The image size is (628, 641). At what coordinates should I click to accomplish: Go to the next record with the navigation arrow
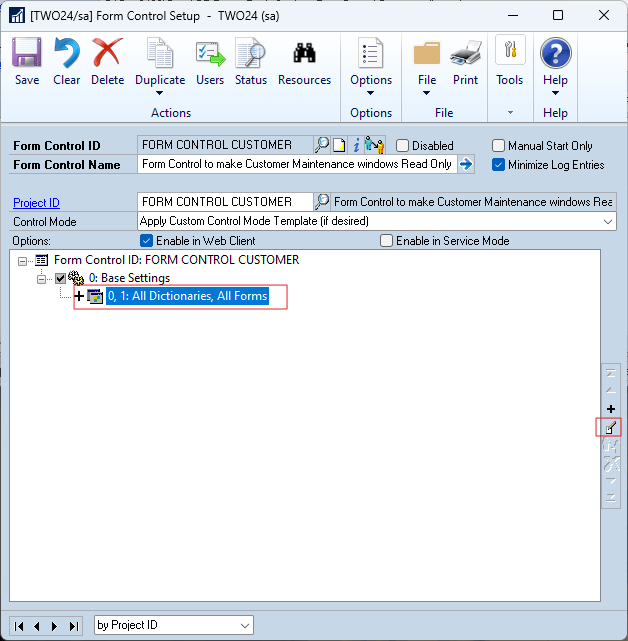[54, 626]
